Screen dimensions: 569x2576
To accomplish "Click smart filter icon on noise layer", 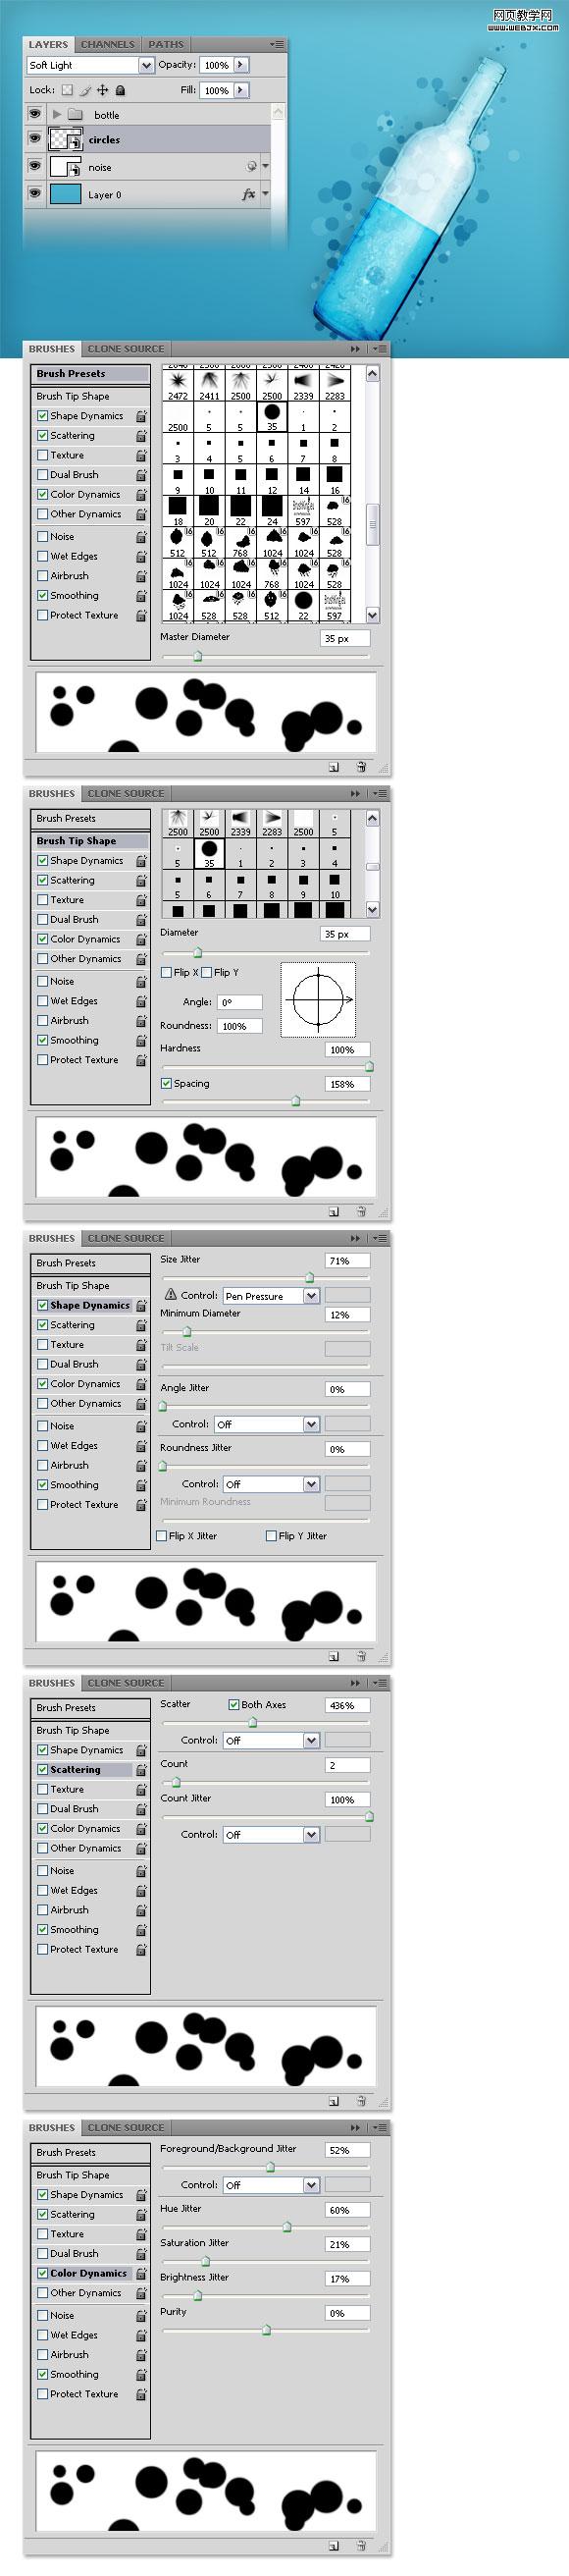I will click(x=251, y=166).
